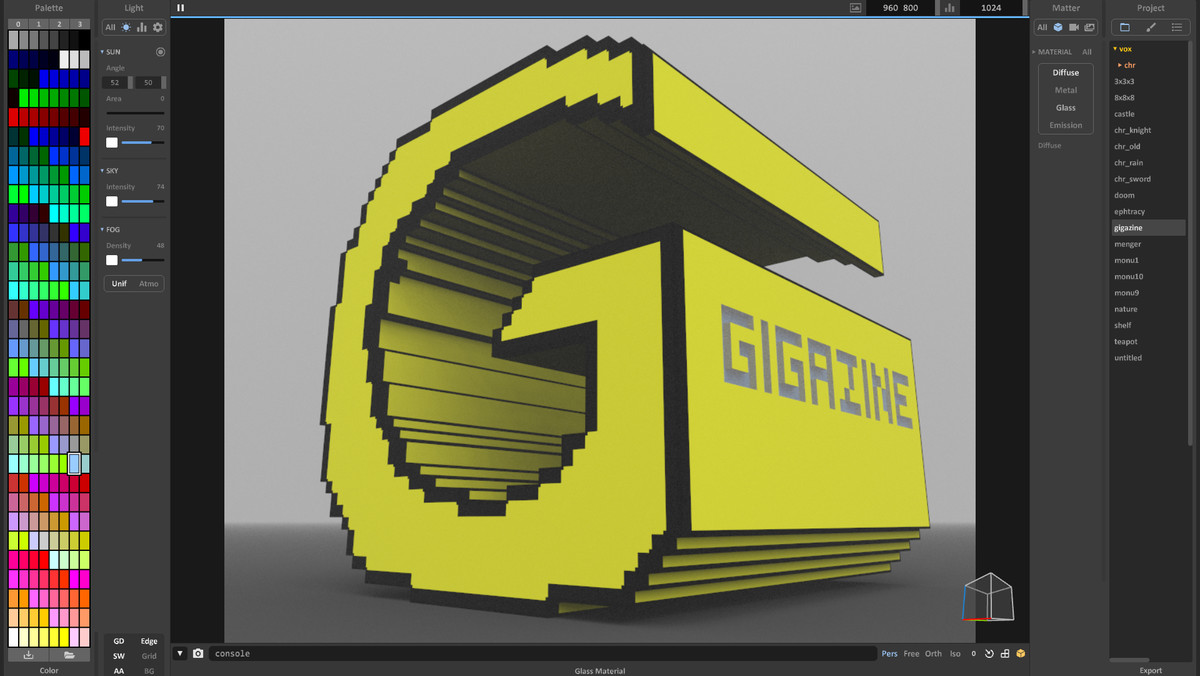This screenshot has width=1200, height=676.
Task: Expand the chr folder in project tree
Action: (x=1120, y=65)
